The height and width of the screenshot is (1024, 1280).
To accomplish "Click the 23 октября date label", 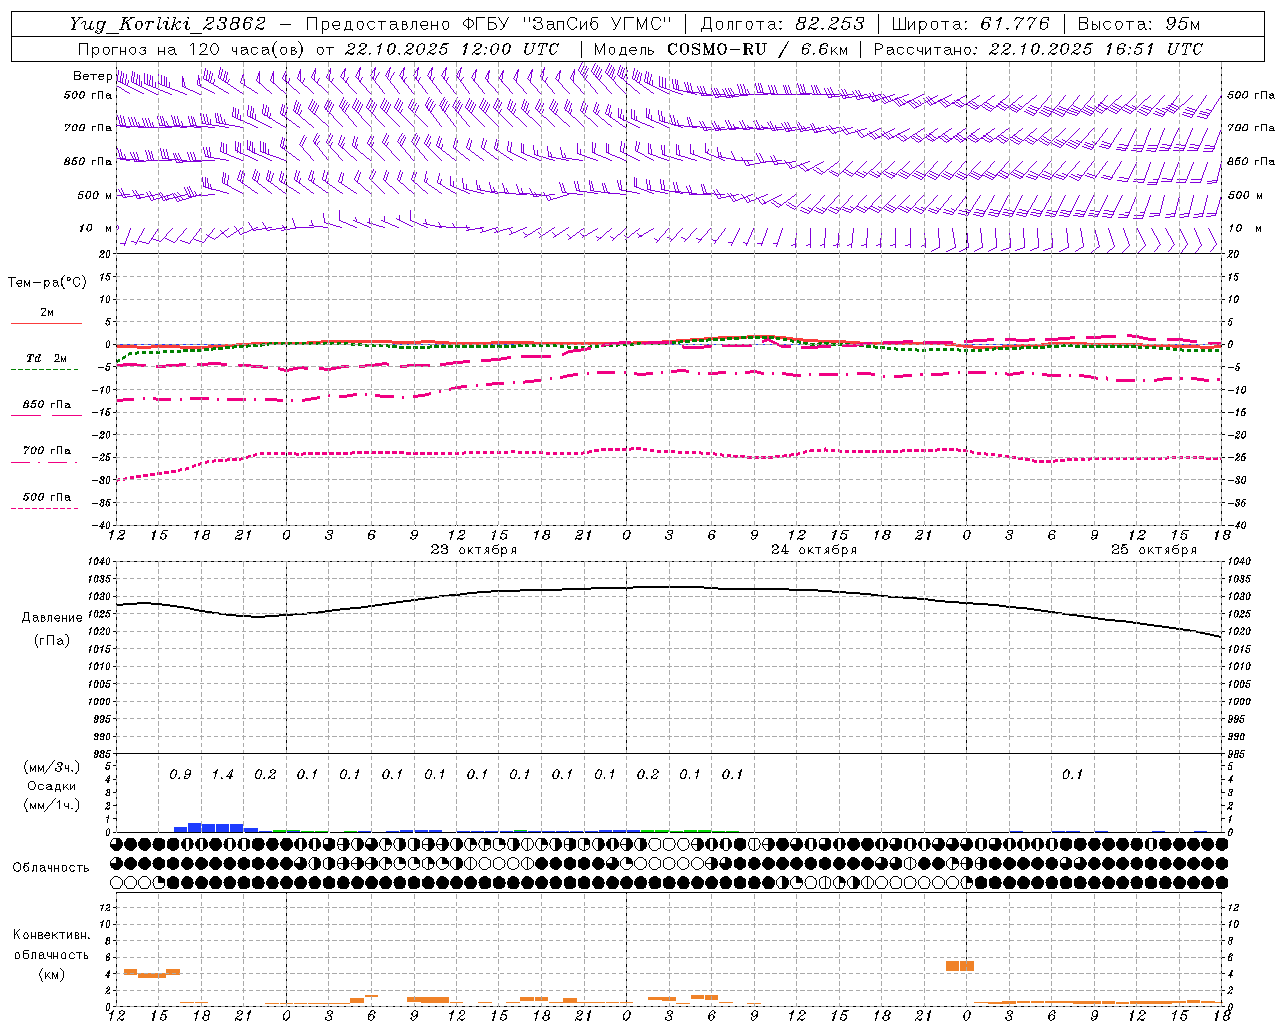I will pos(474,550).
